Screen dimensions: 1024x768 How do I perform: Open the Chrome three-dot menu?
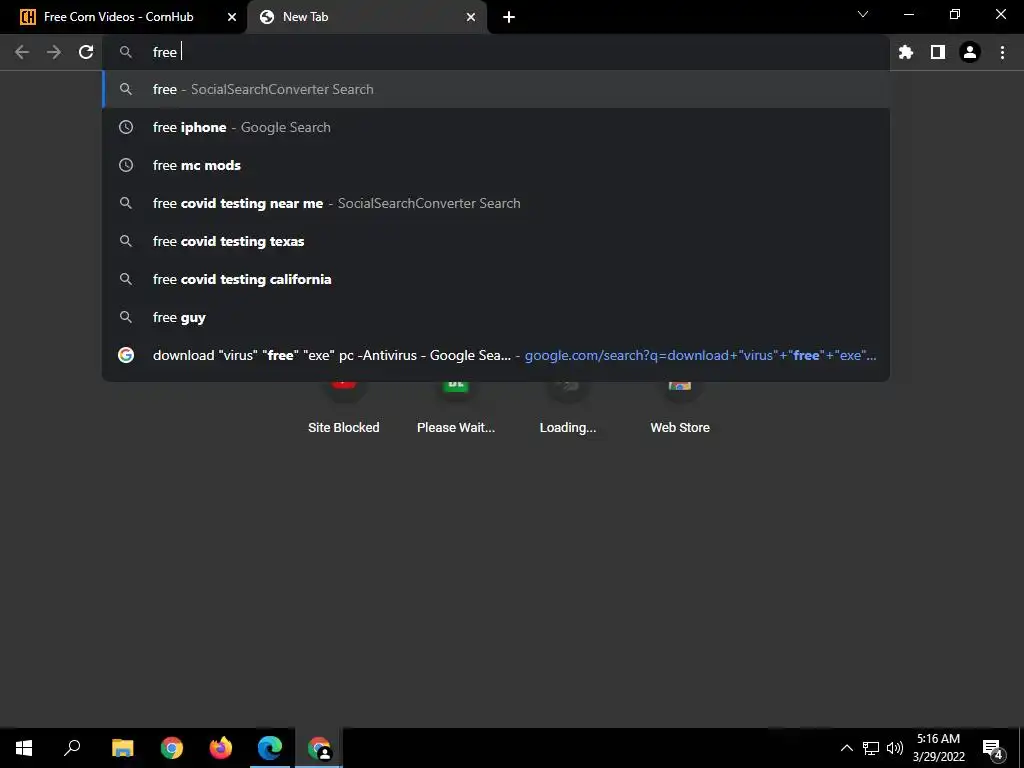tap(1002, 52)
